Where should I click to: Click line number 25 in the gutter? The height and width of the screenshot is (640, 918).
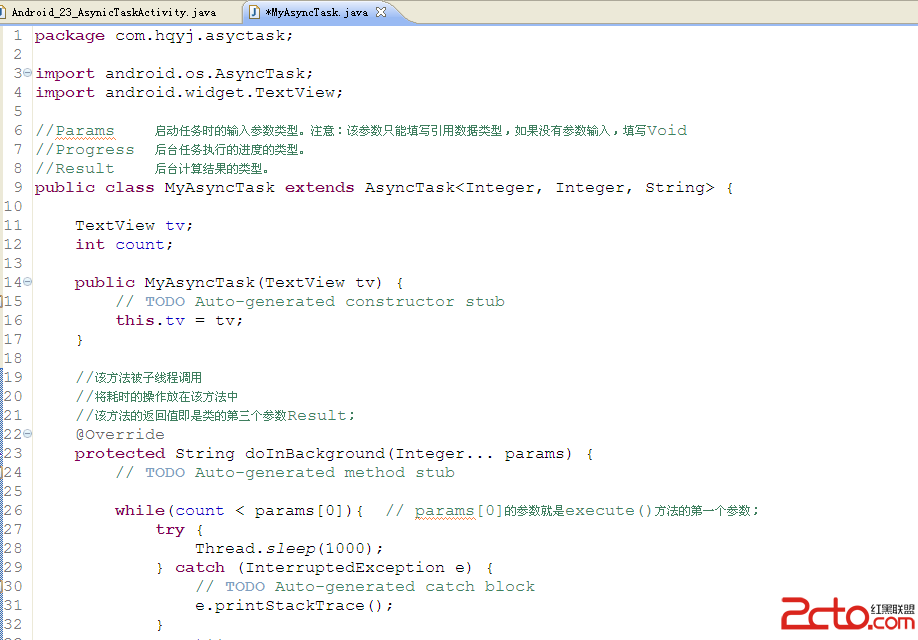click(x=13, y=491)
